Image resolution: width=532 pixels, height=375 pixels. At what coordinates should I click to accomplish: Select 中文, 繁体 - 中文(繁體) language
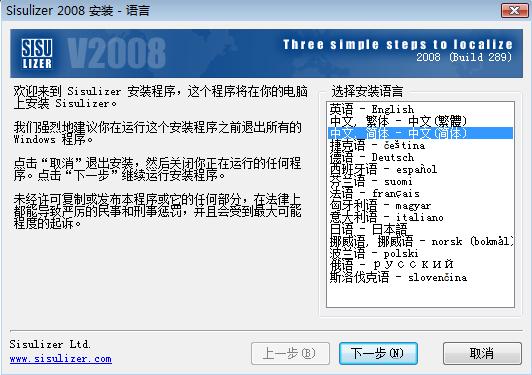tap(420, 121)
